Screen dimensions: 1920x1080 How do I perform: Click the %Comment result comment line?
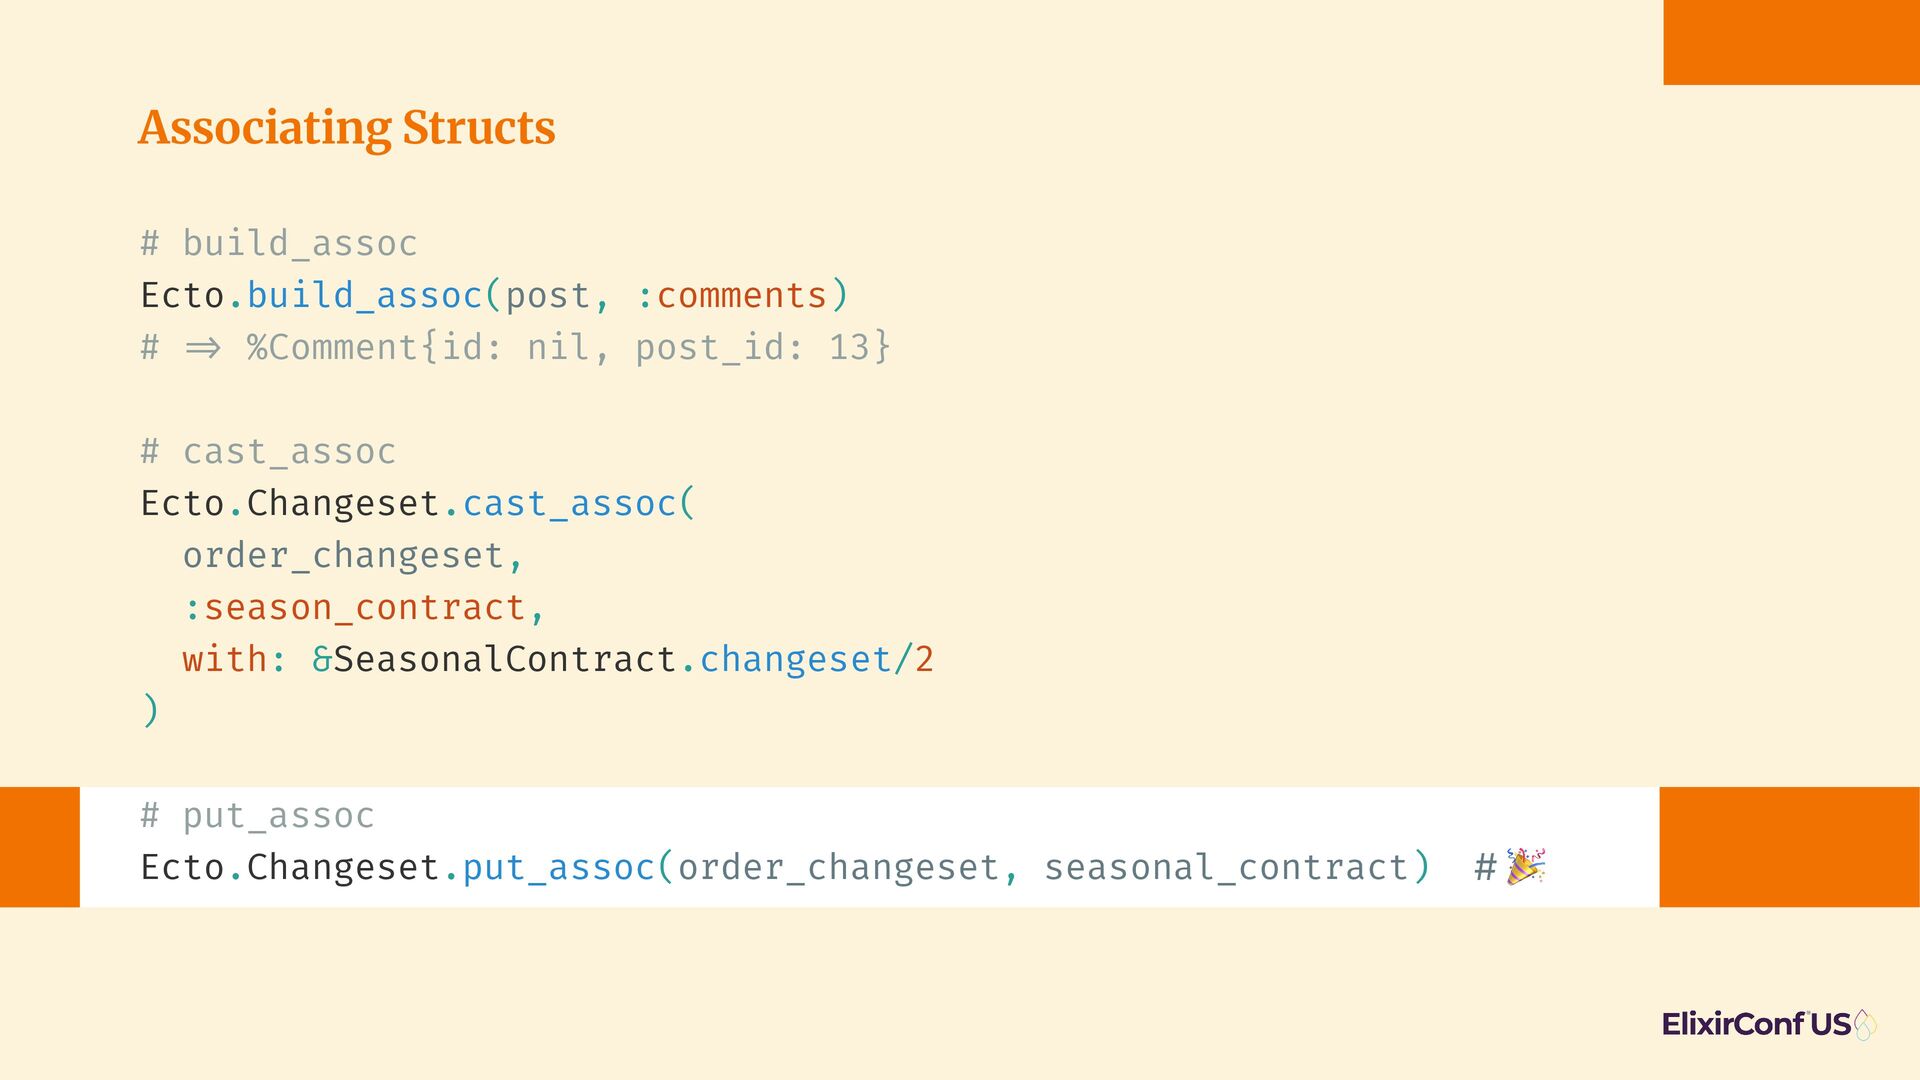pyautogui.click(x=515, y=347)
